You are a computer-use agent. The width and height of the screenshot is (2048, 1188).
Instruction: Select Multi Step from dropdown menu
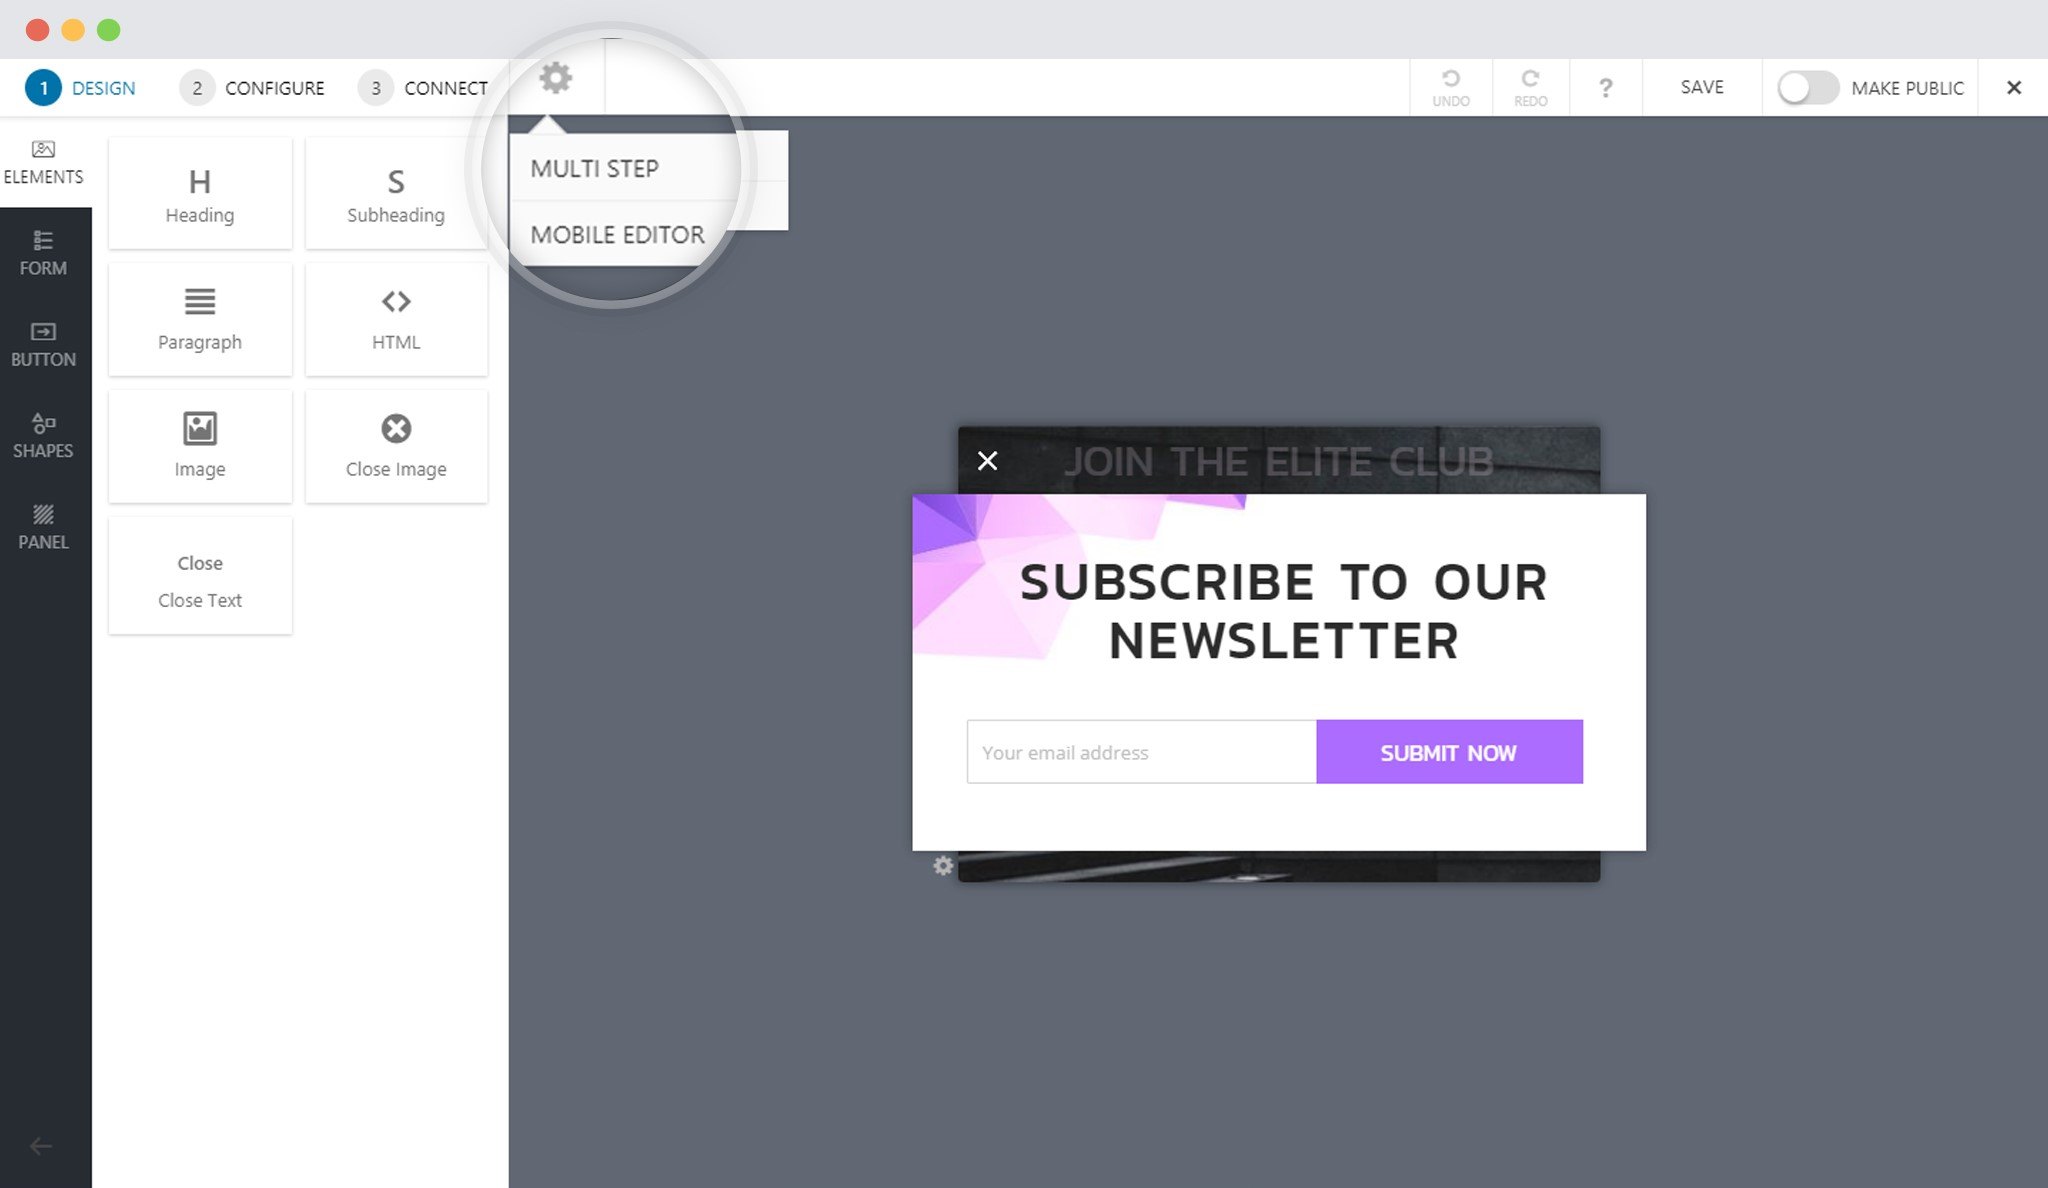pyautogui.click(x=594, y=168)
